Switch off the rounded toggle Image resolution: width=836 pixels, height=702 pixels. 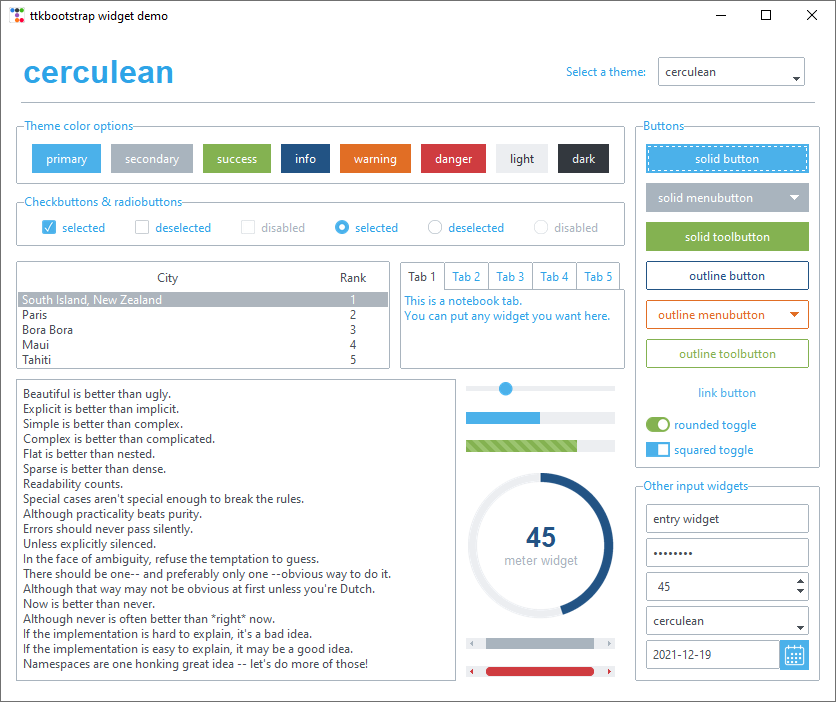click(657, 424)
